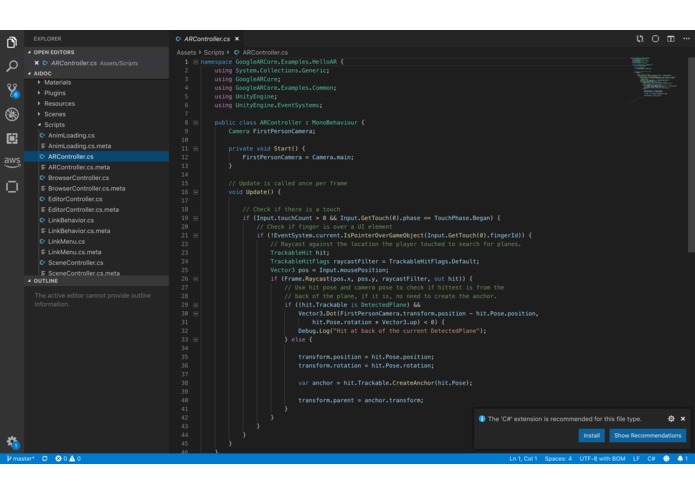Synchronize changes with status bar sync icon

coord(45,459)
